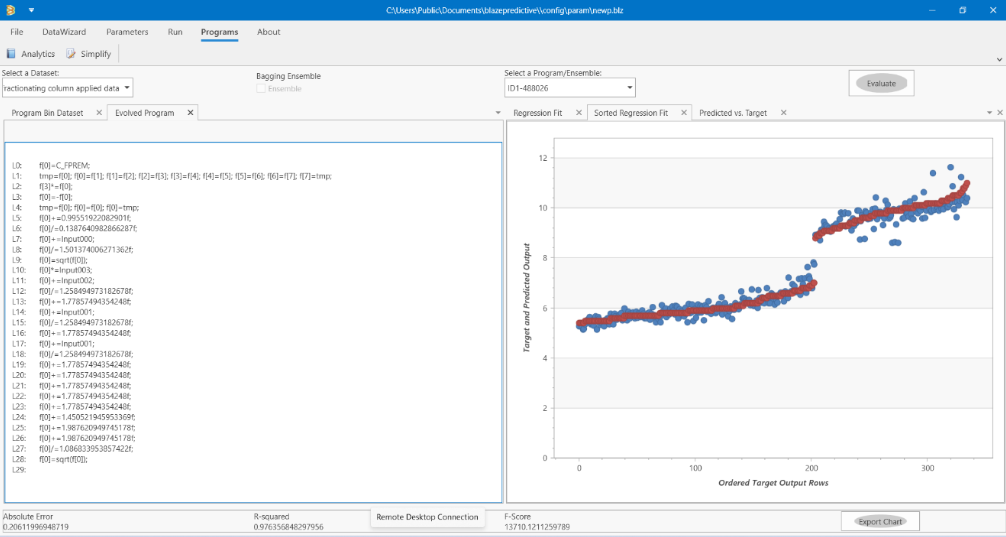Switch to Sorted Regression Fit tab

(x=631, y=112)
